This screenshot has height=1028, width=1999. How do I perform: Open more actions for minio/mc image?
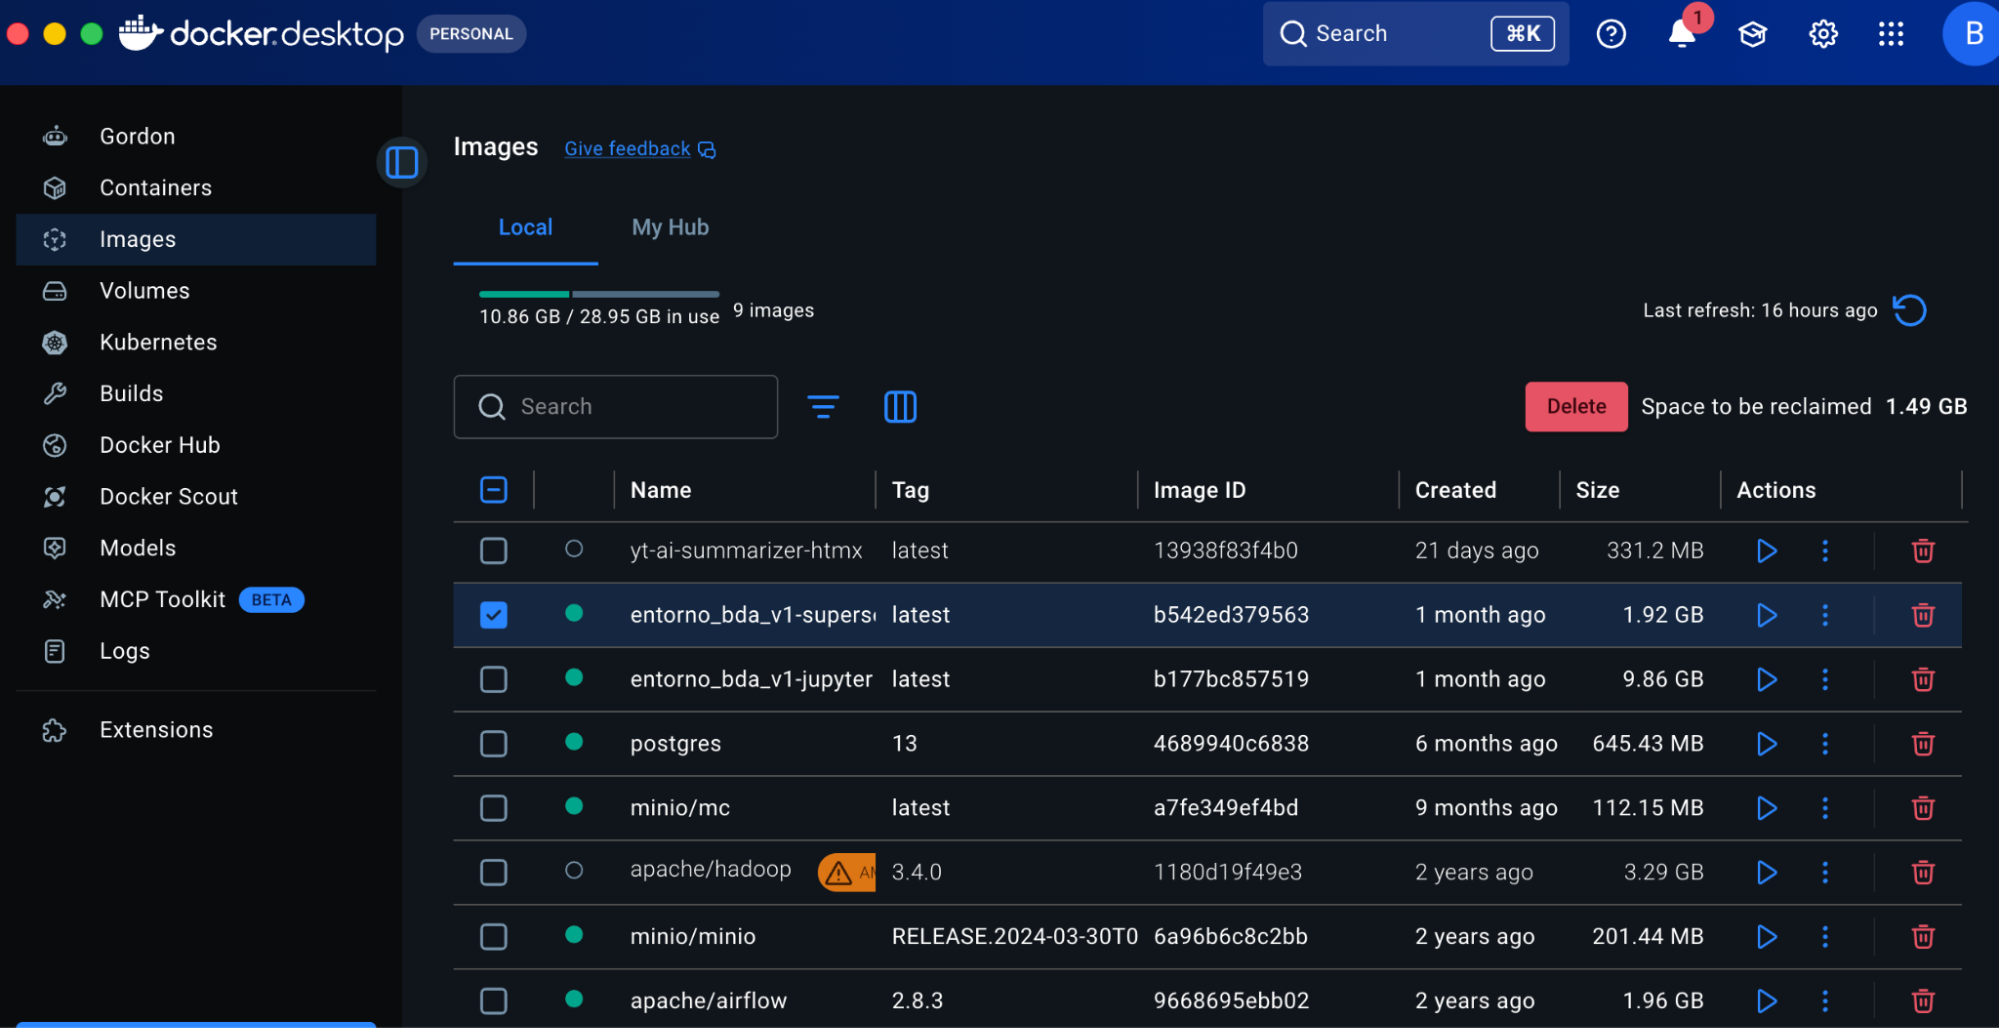(1825, 808)
